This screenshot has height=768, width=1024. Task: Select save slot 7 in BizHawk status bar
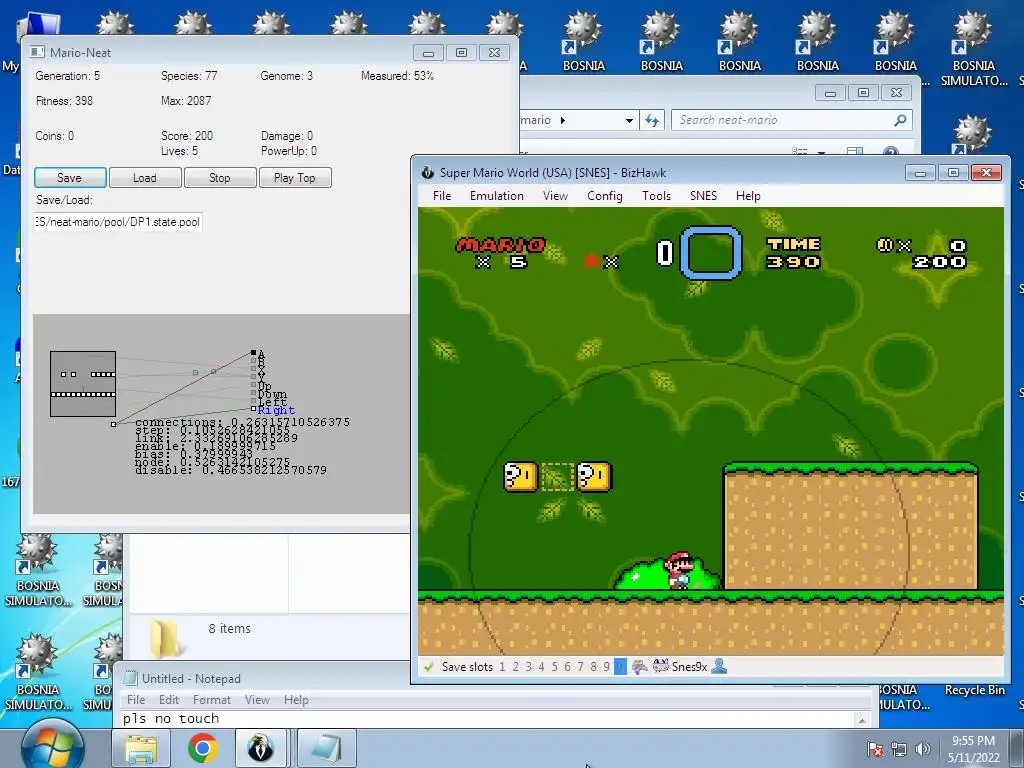pos(580,667)
